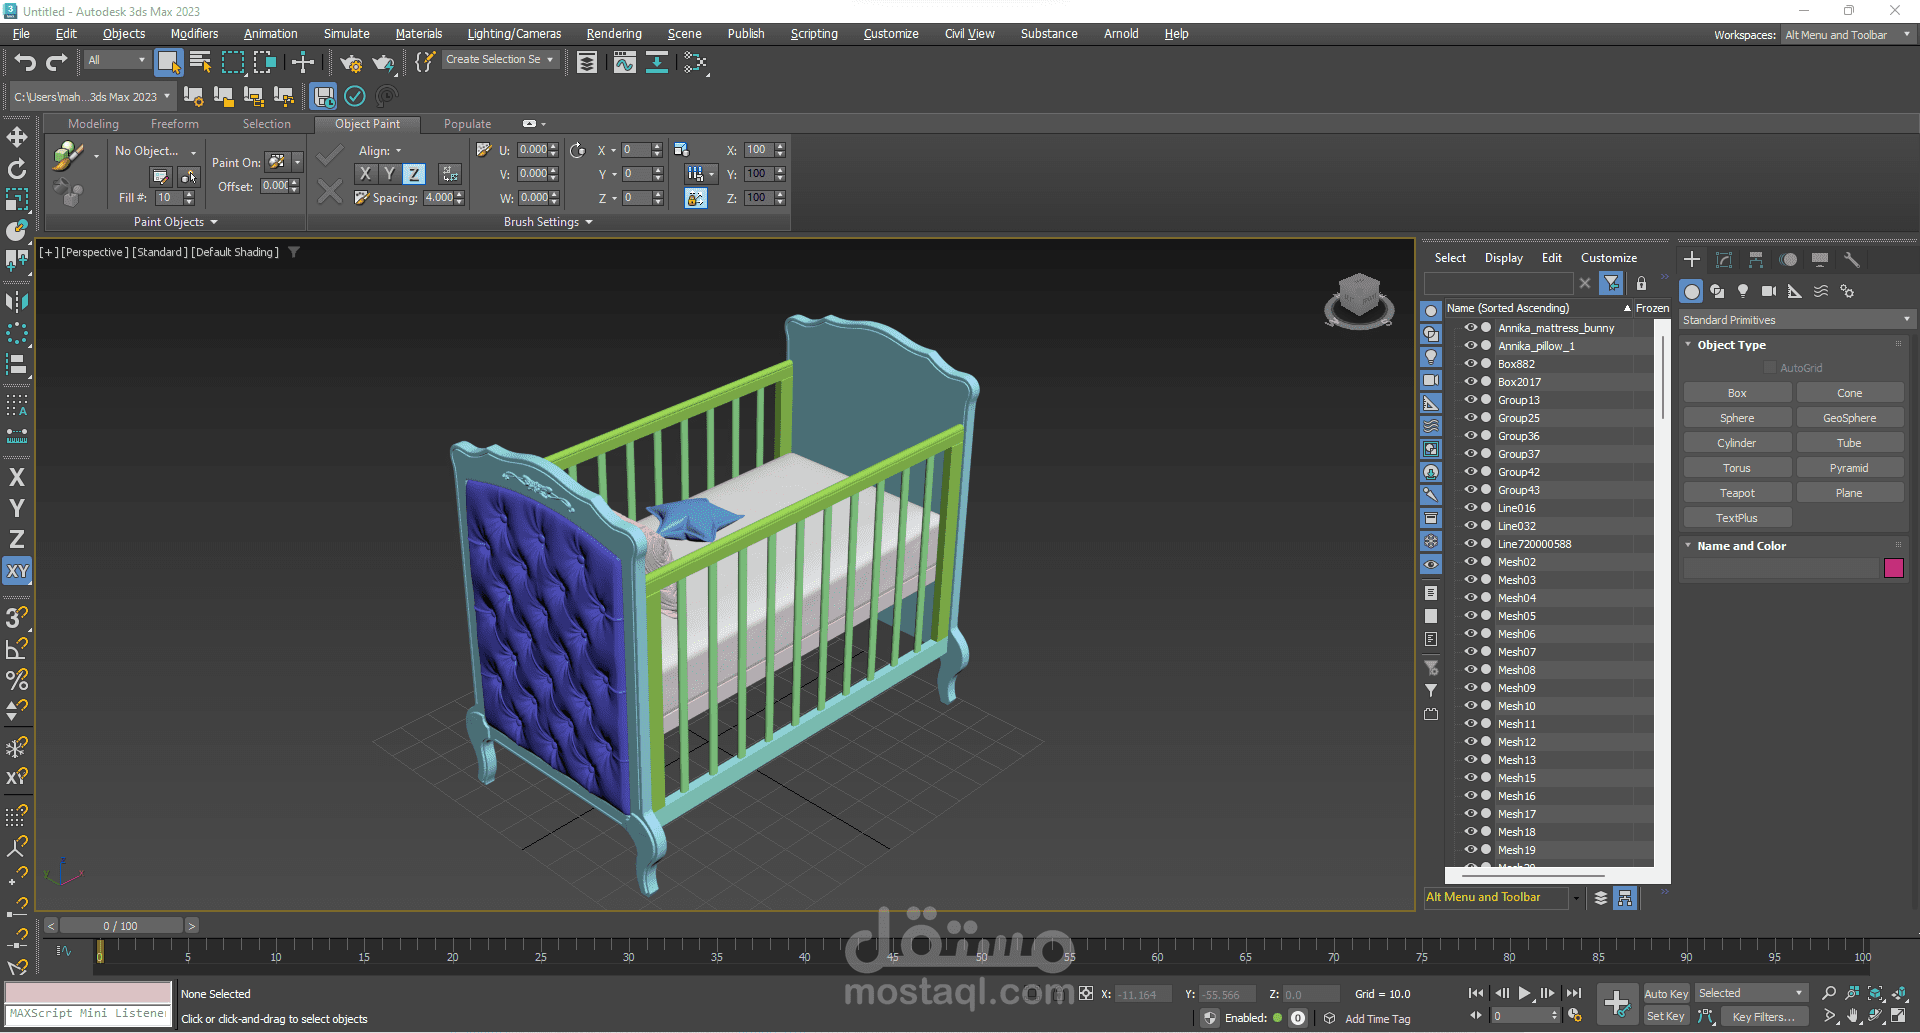Click the Lights category icon
1920x1033 pixels.
(1743, 292)
